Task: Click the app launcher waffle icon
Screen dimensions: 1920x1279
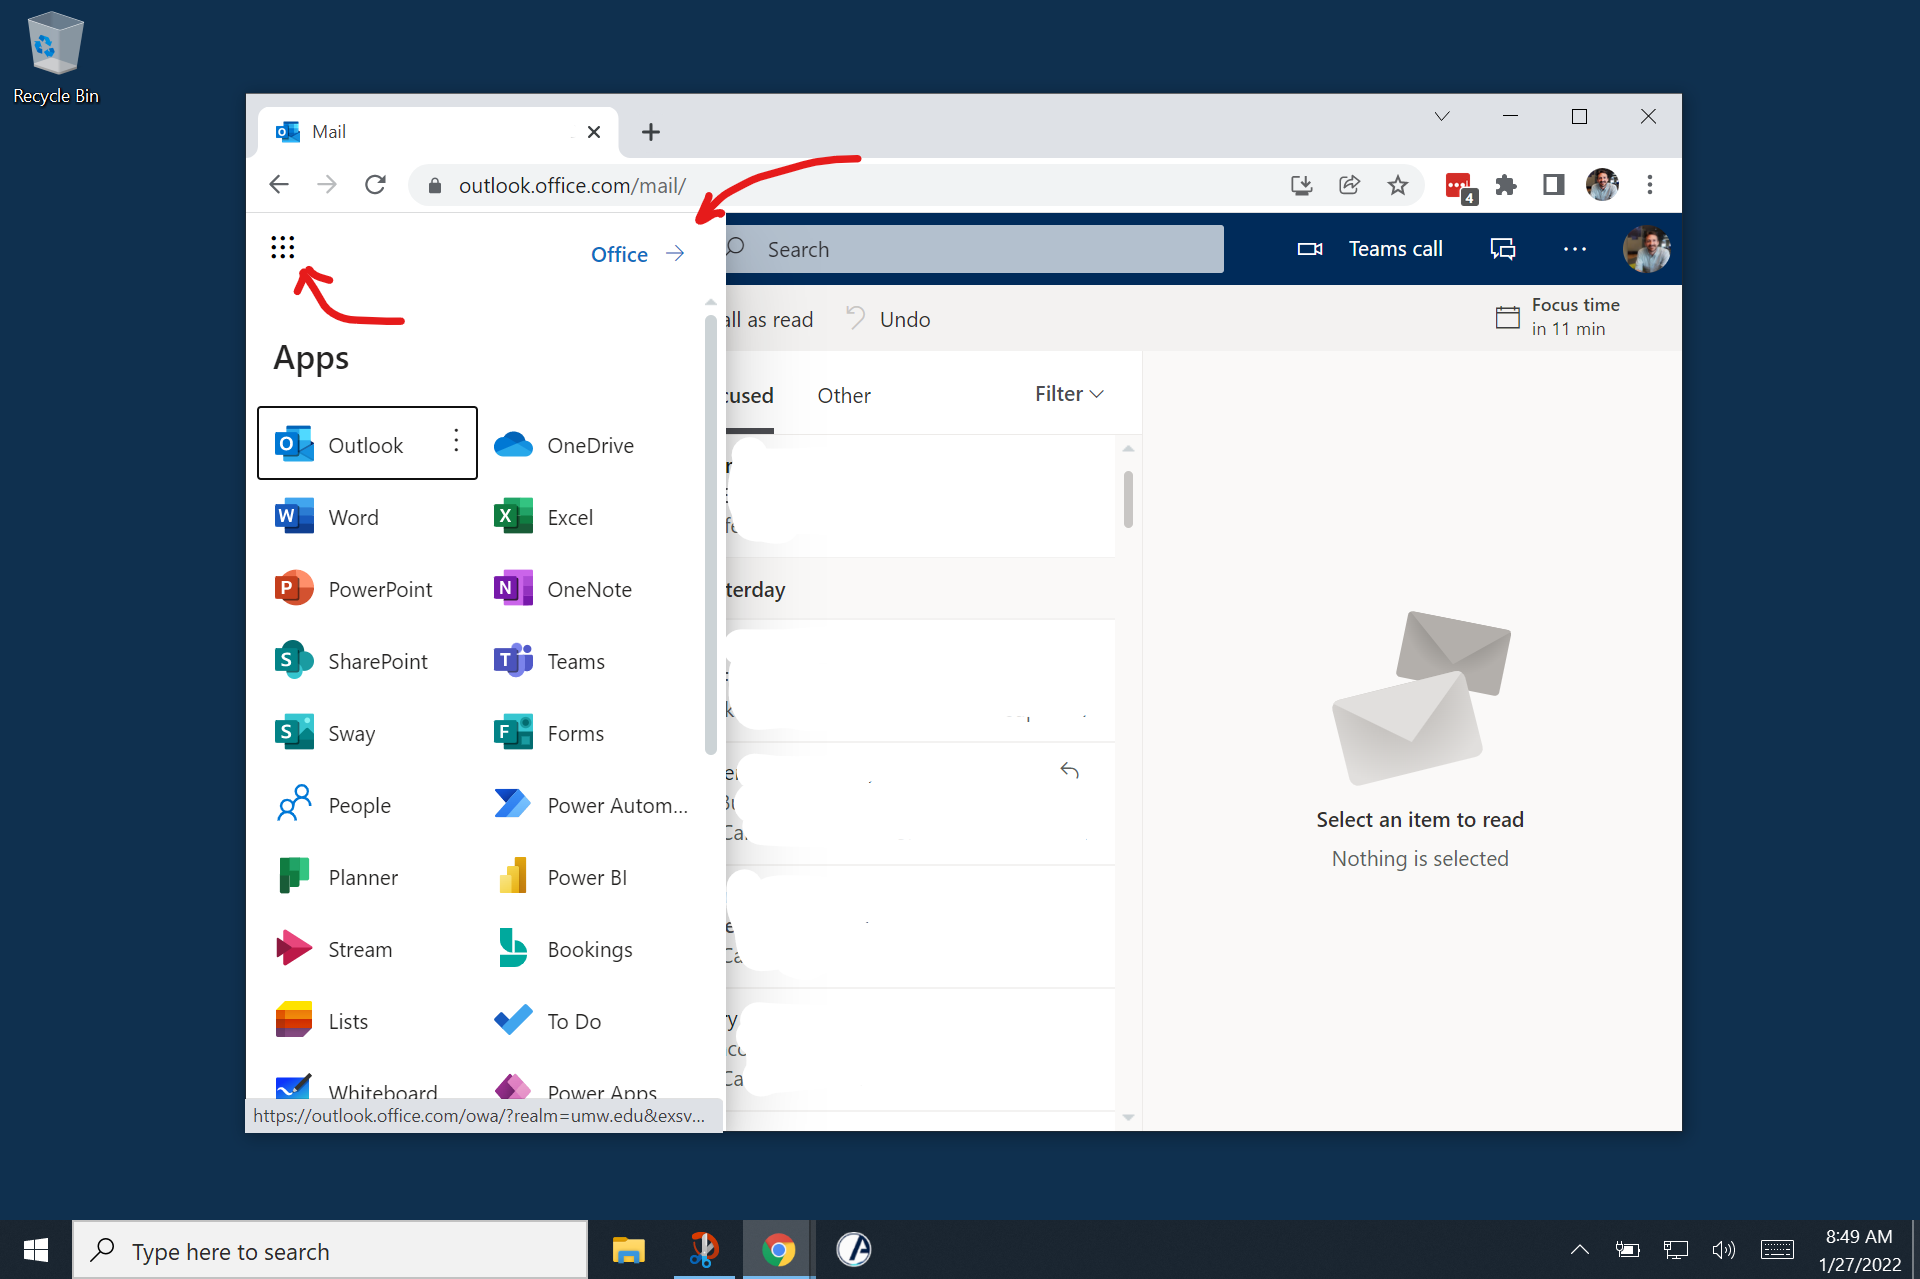Action: pos(283,247)
